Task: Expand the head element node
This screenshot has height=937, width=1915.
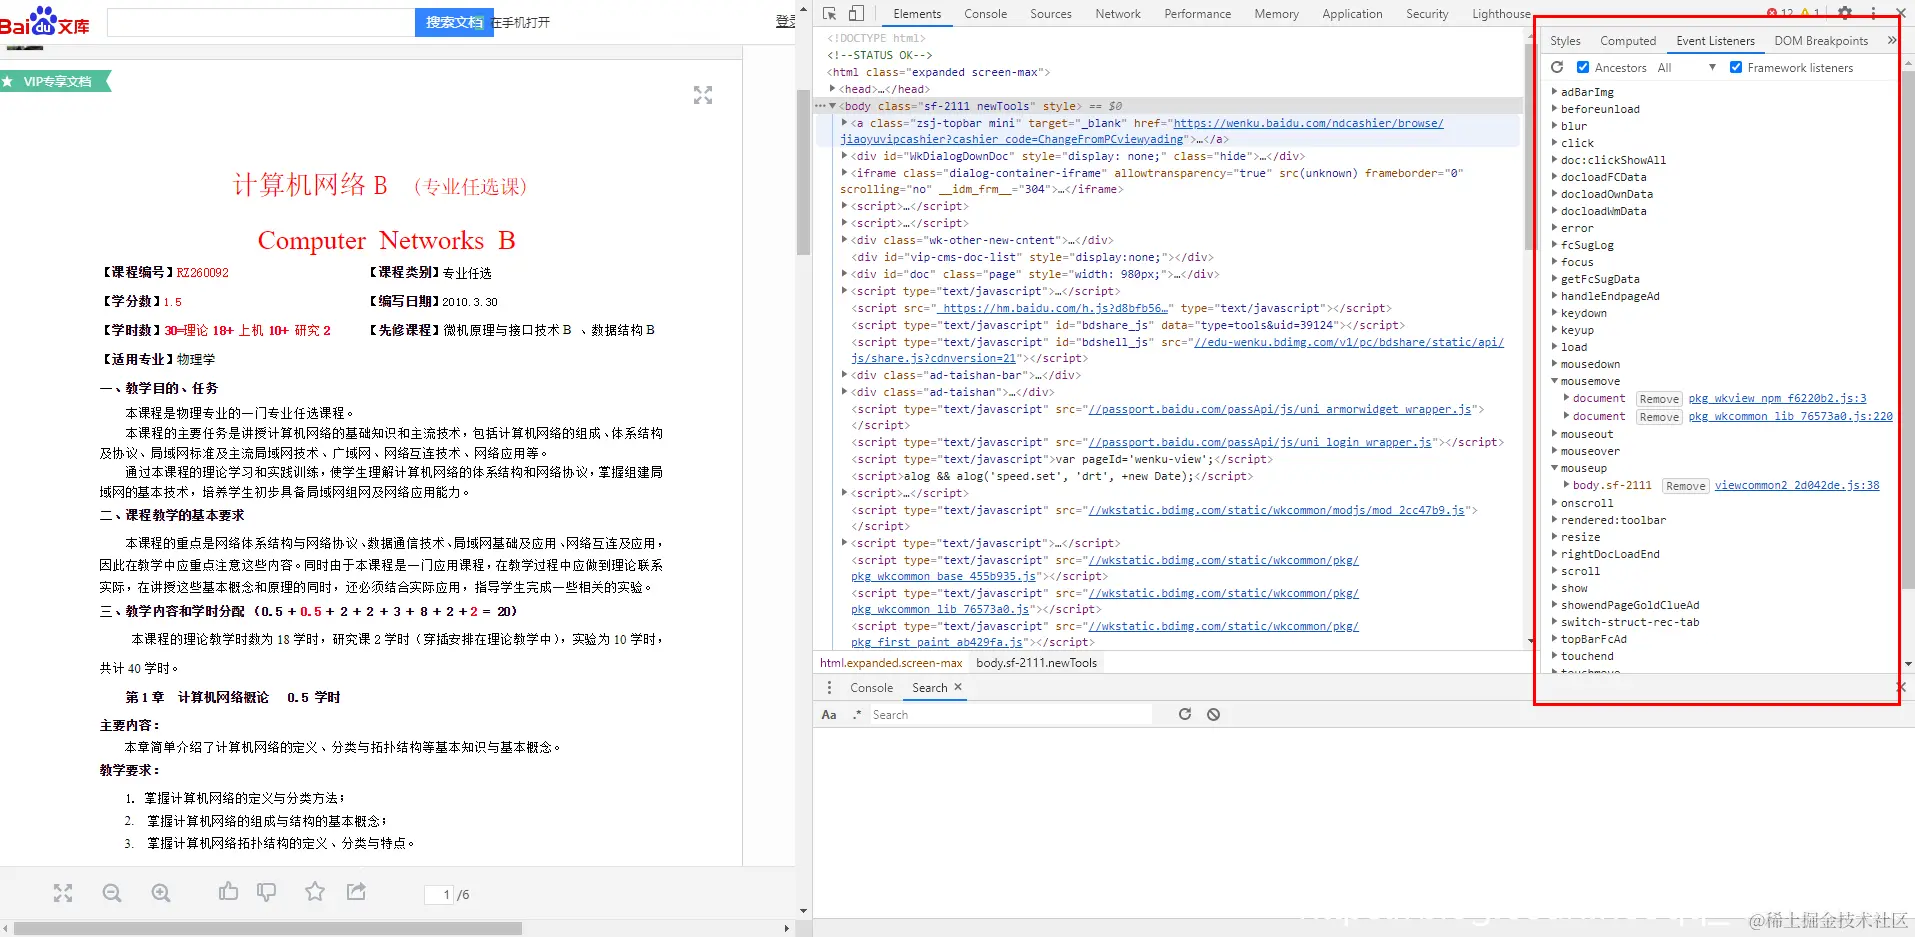Action: [833, 89]
